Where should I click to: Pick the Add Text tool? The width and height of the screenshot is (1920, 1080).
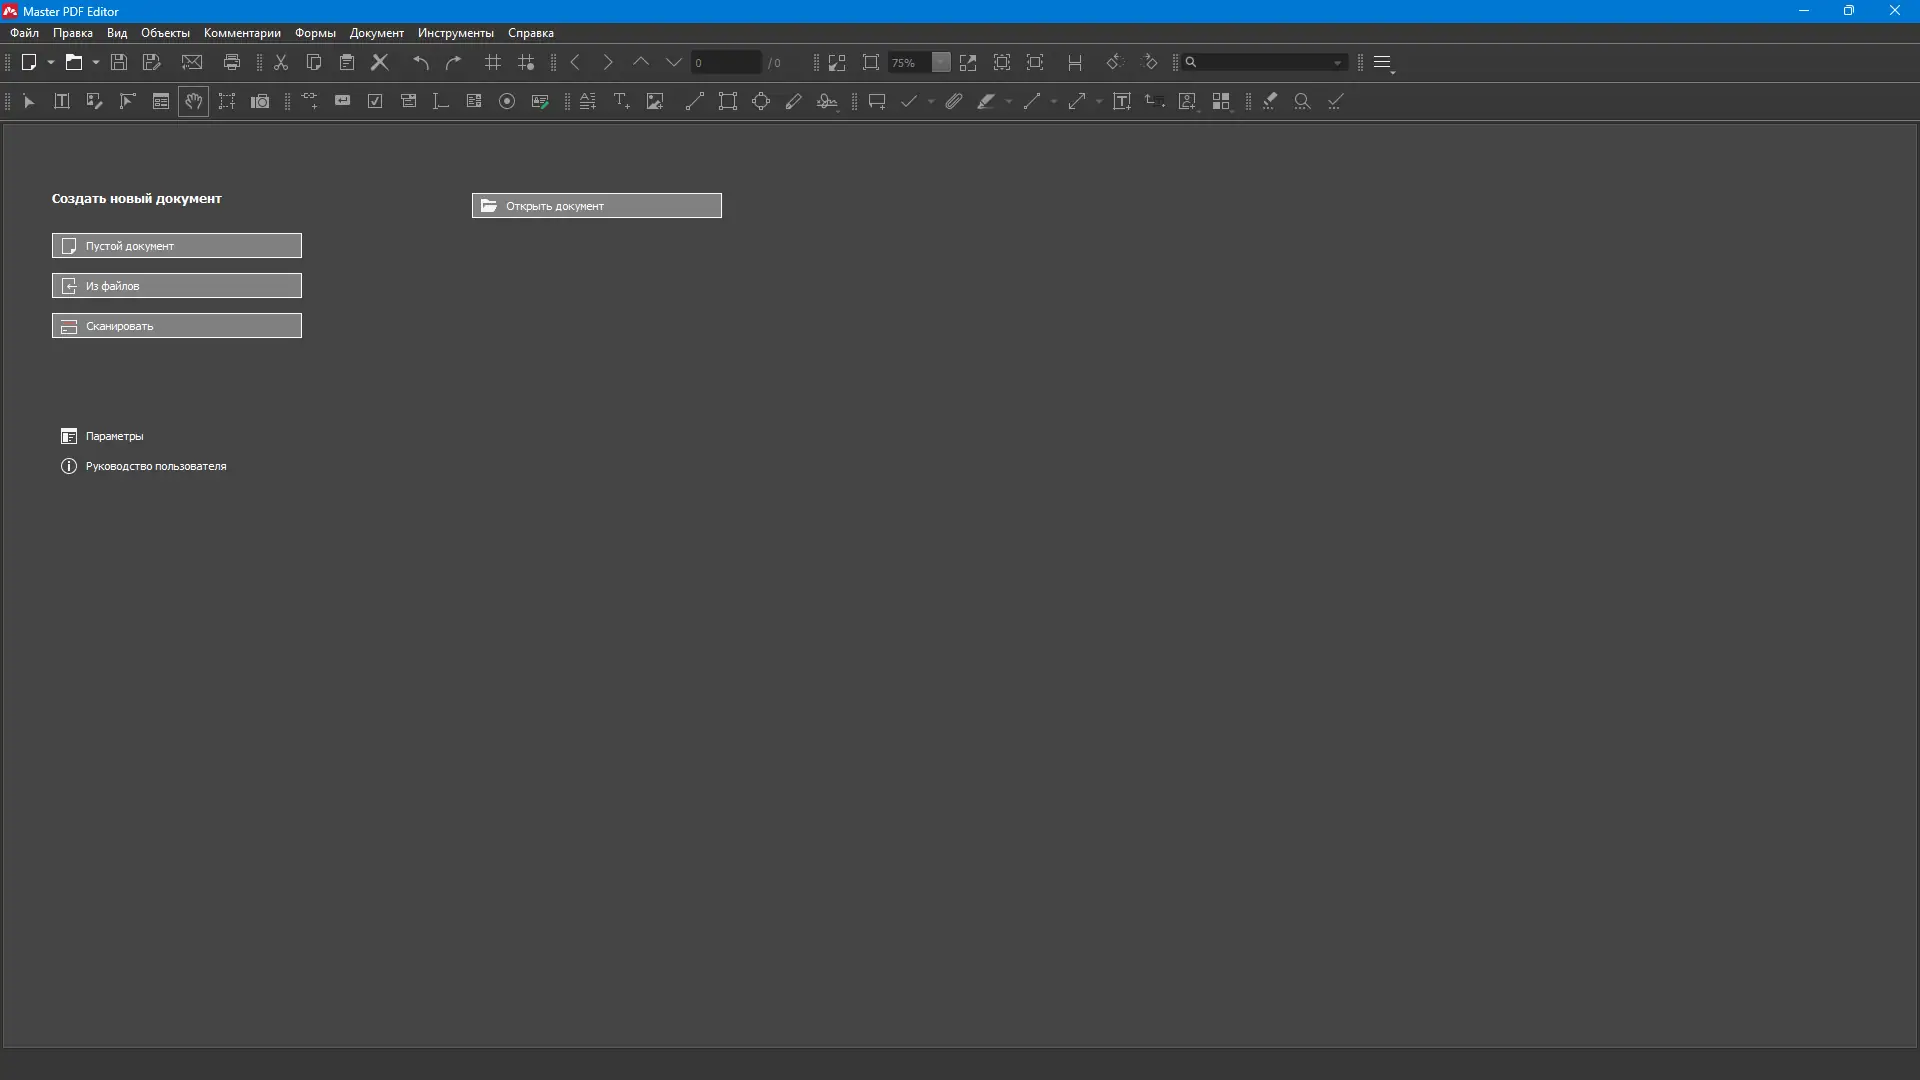point(621,101)
